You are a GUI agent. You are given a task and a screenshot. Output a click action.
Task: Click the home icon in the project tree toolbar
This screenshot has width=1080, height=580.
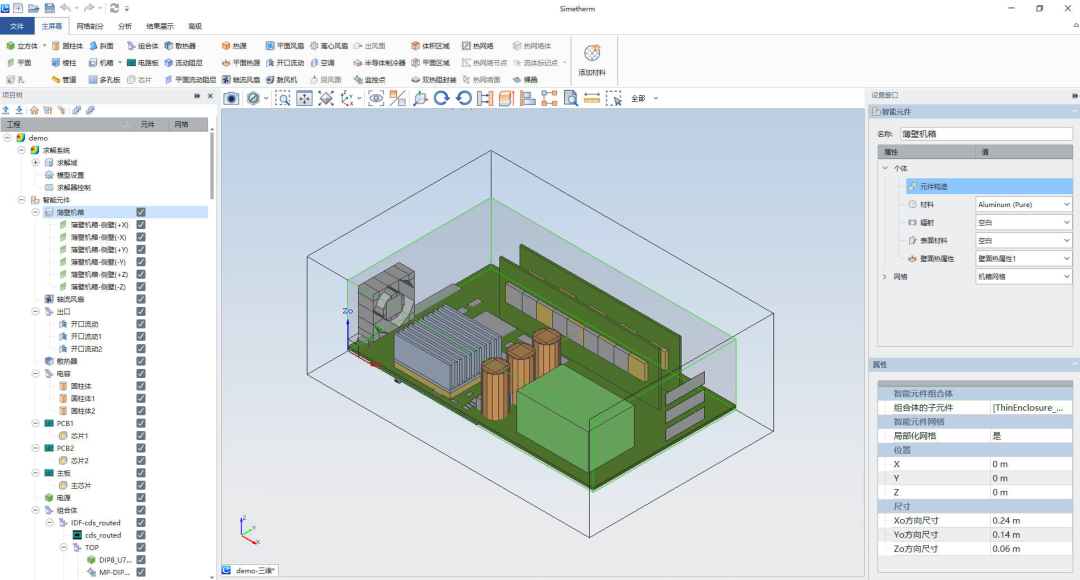pos(34,110)
